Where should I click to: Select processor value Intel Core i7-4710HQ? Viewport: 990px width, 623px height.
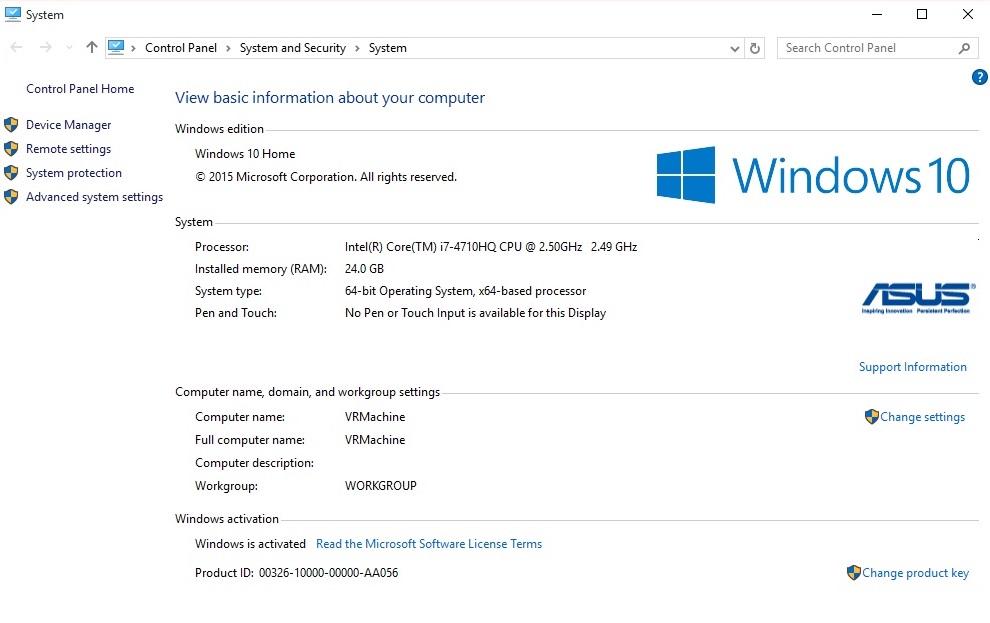pos(491,247)
